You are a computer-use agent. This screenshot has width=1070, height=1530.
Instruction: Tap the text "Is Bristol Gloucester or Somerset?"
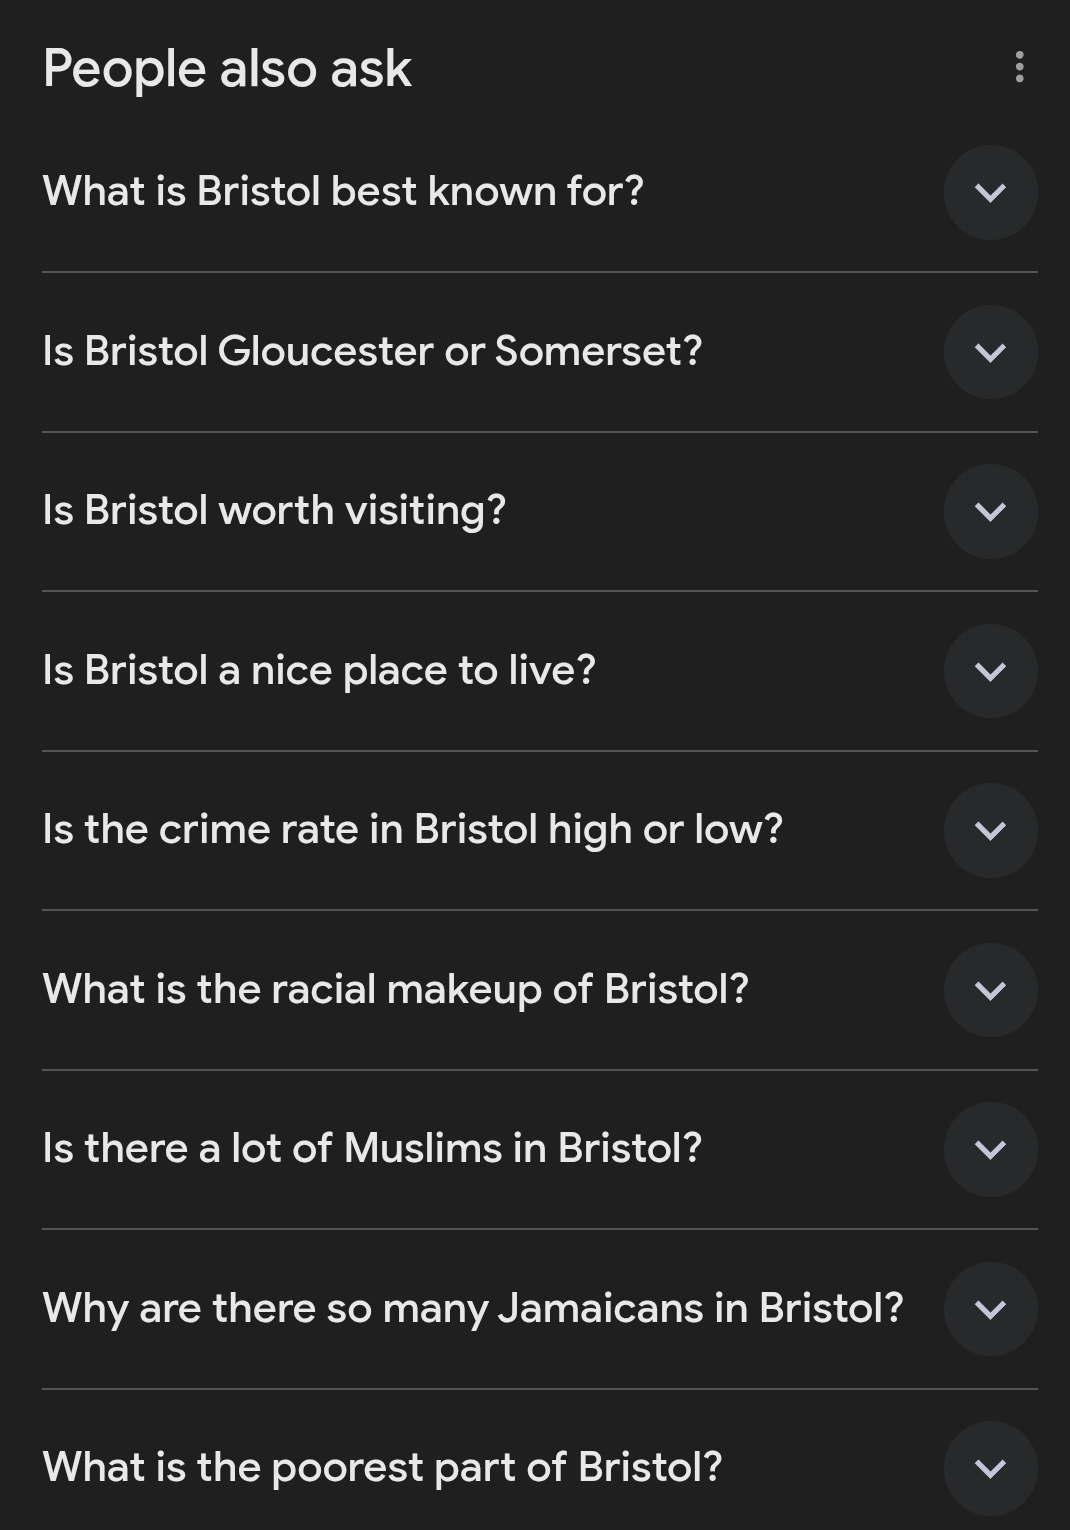(372, 351)
